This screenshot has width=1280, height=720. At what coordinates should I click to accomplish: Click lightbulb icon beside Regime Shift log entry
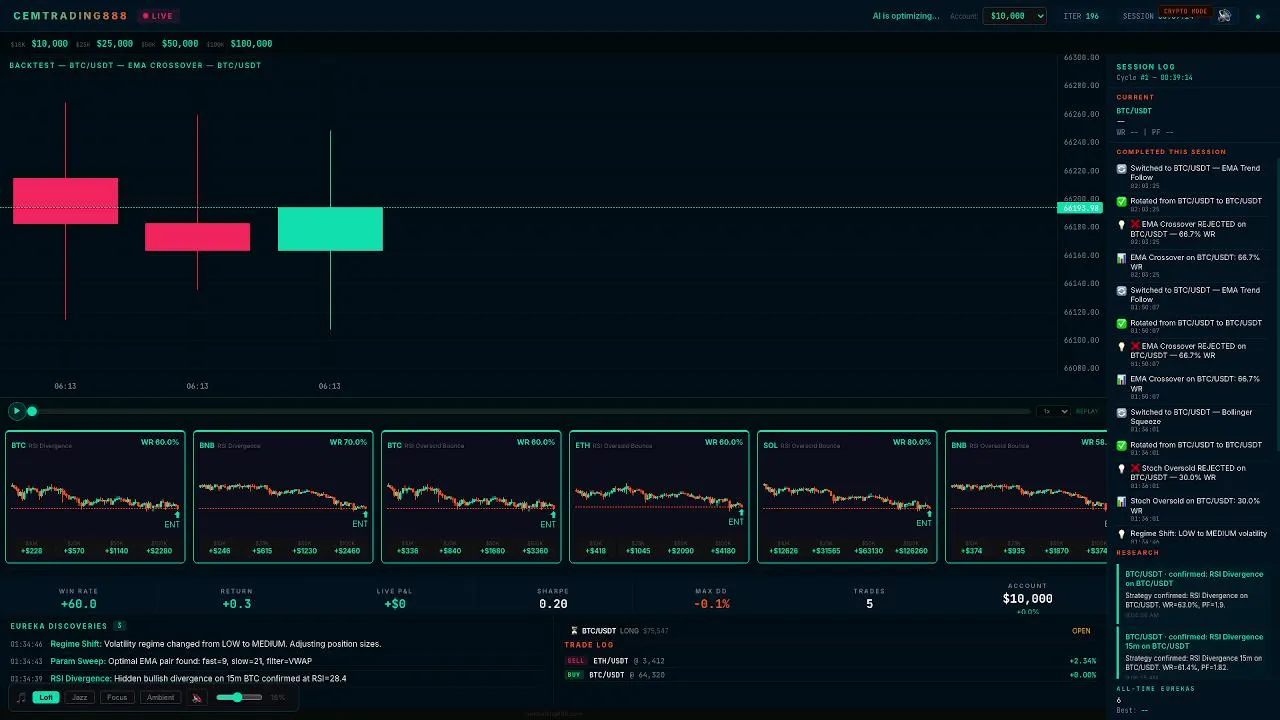tap(1122, 534)
